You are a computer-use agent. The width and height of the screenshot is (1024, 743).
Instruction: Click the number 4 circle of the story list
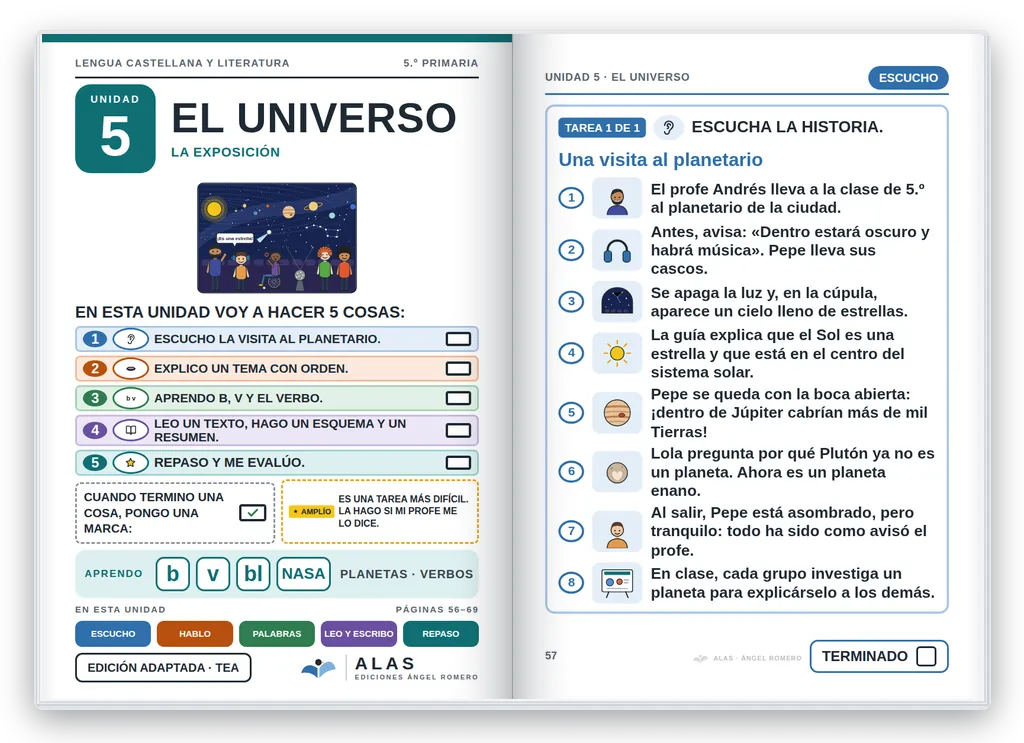(x=571, y=353)
